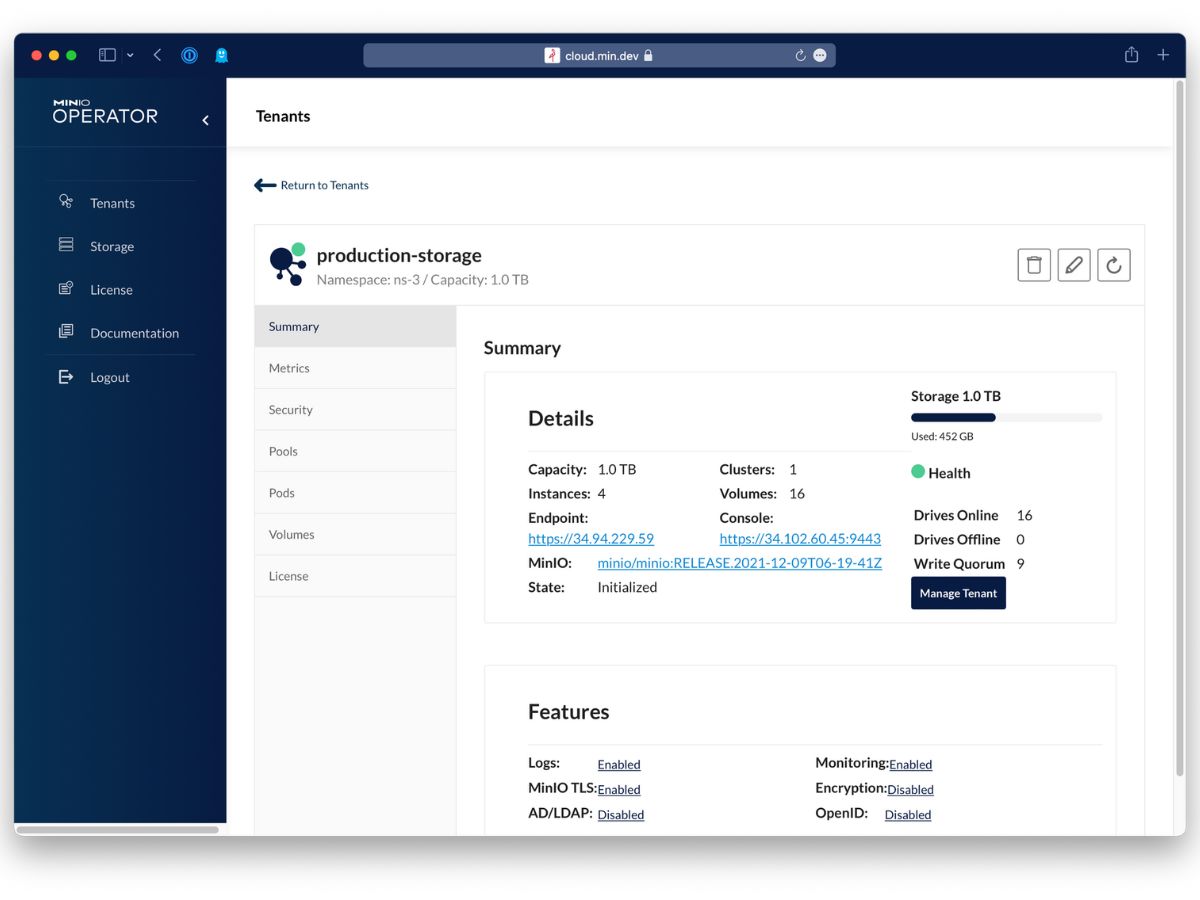Viewport: 1200px width, 900px height.
Task: Click the 'Initialized' state value
Action: coord(627,587)
